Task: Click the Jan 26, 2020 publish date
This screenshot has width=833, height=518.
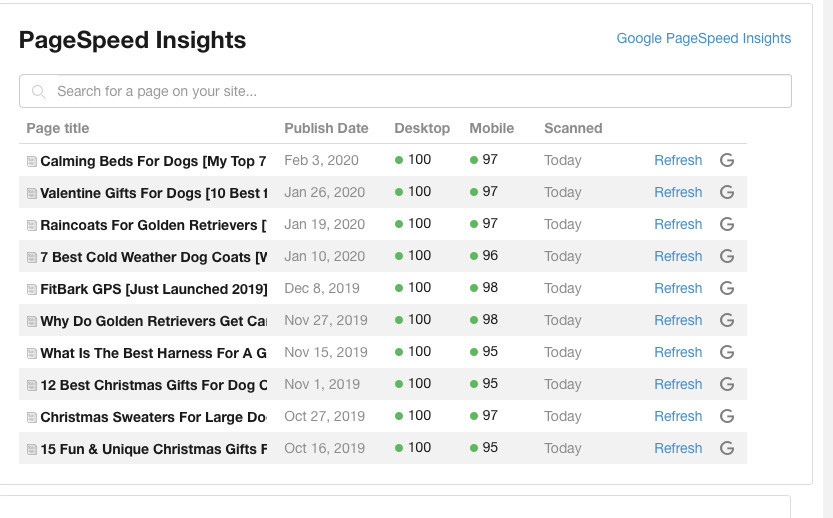Action: click(x=325, y=192)
